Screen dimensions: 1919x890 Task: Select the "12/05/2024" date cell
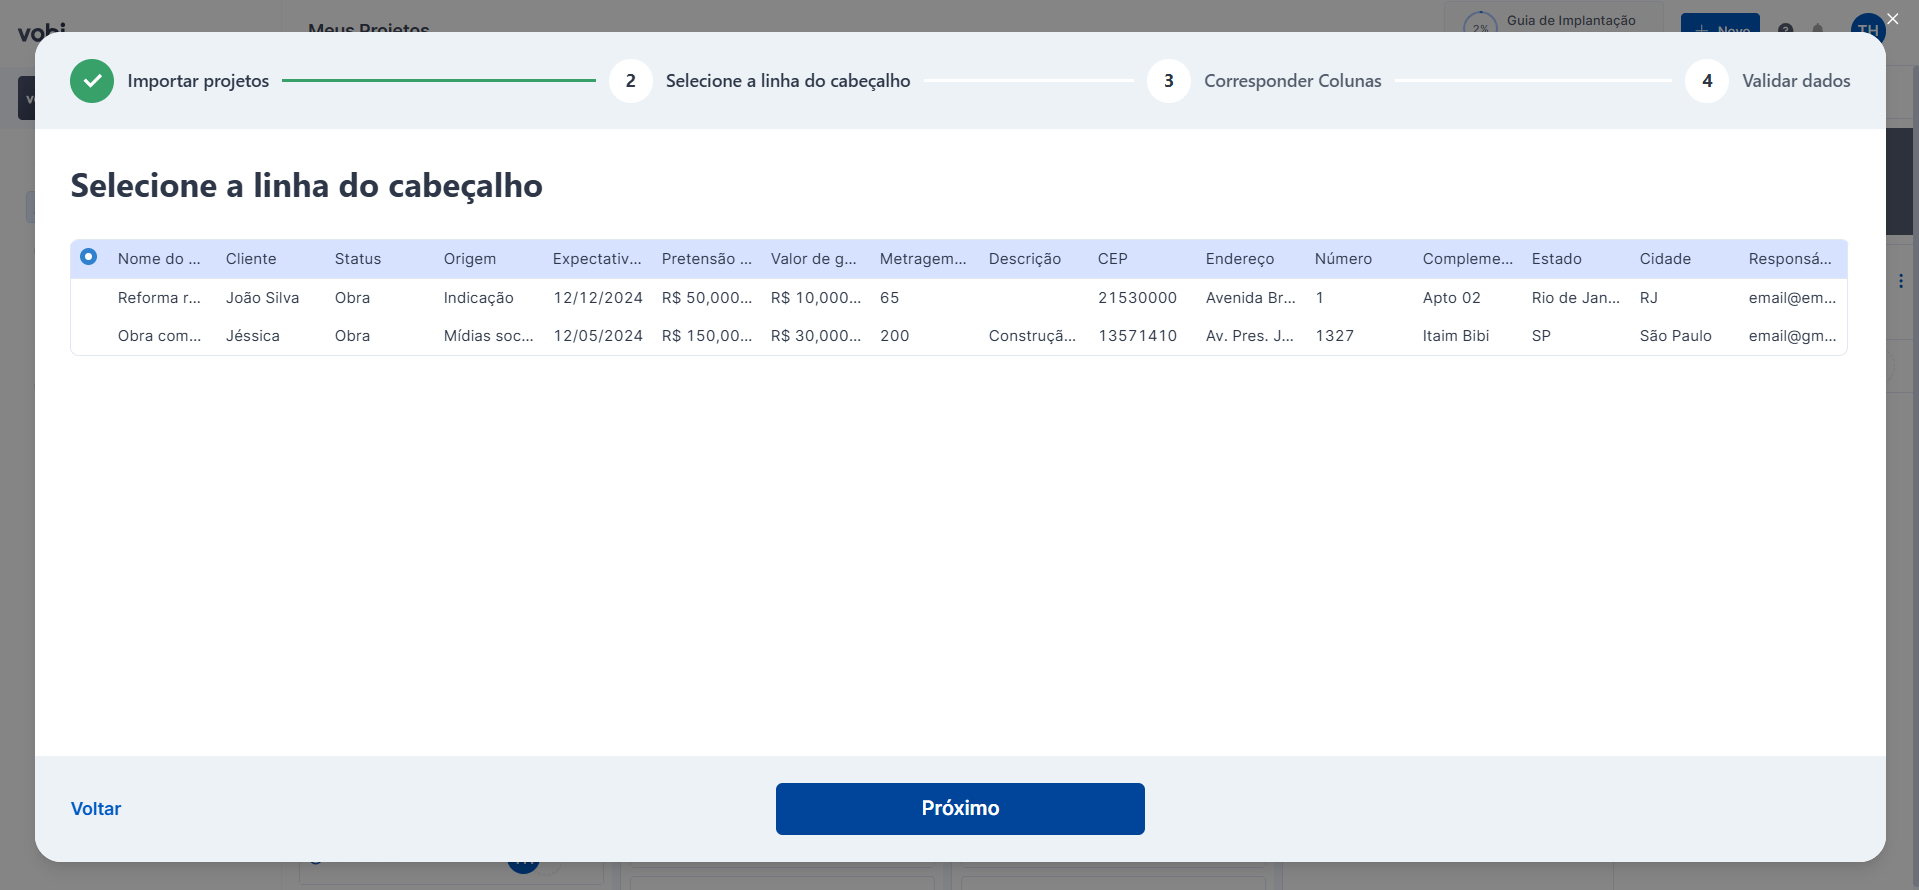point(598,336)
